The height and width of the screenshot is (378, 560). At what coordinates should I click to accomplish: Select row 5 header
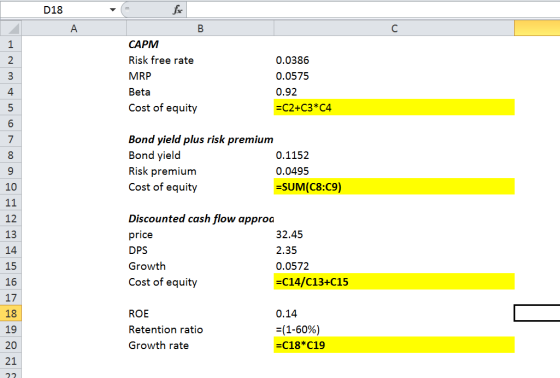[x=11, y=108]
